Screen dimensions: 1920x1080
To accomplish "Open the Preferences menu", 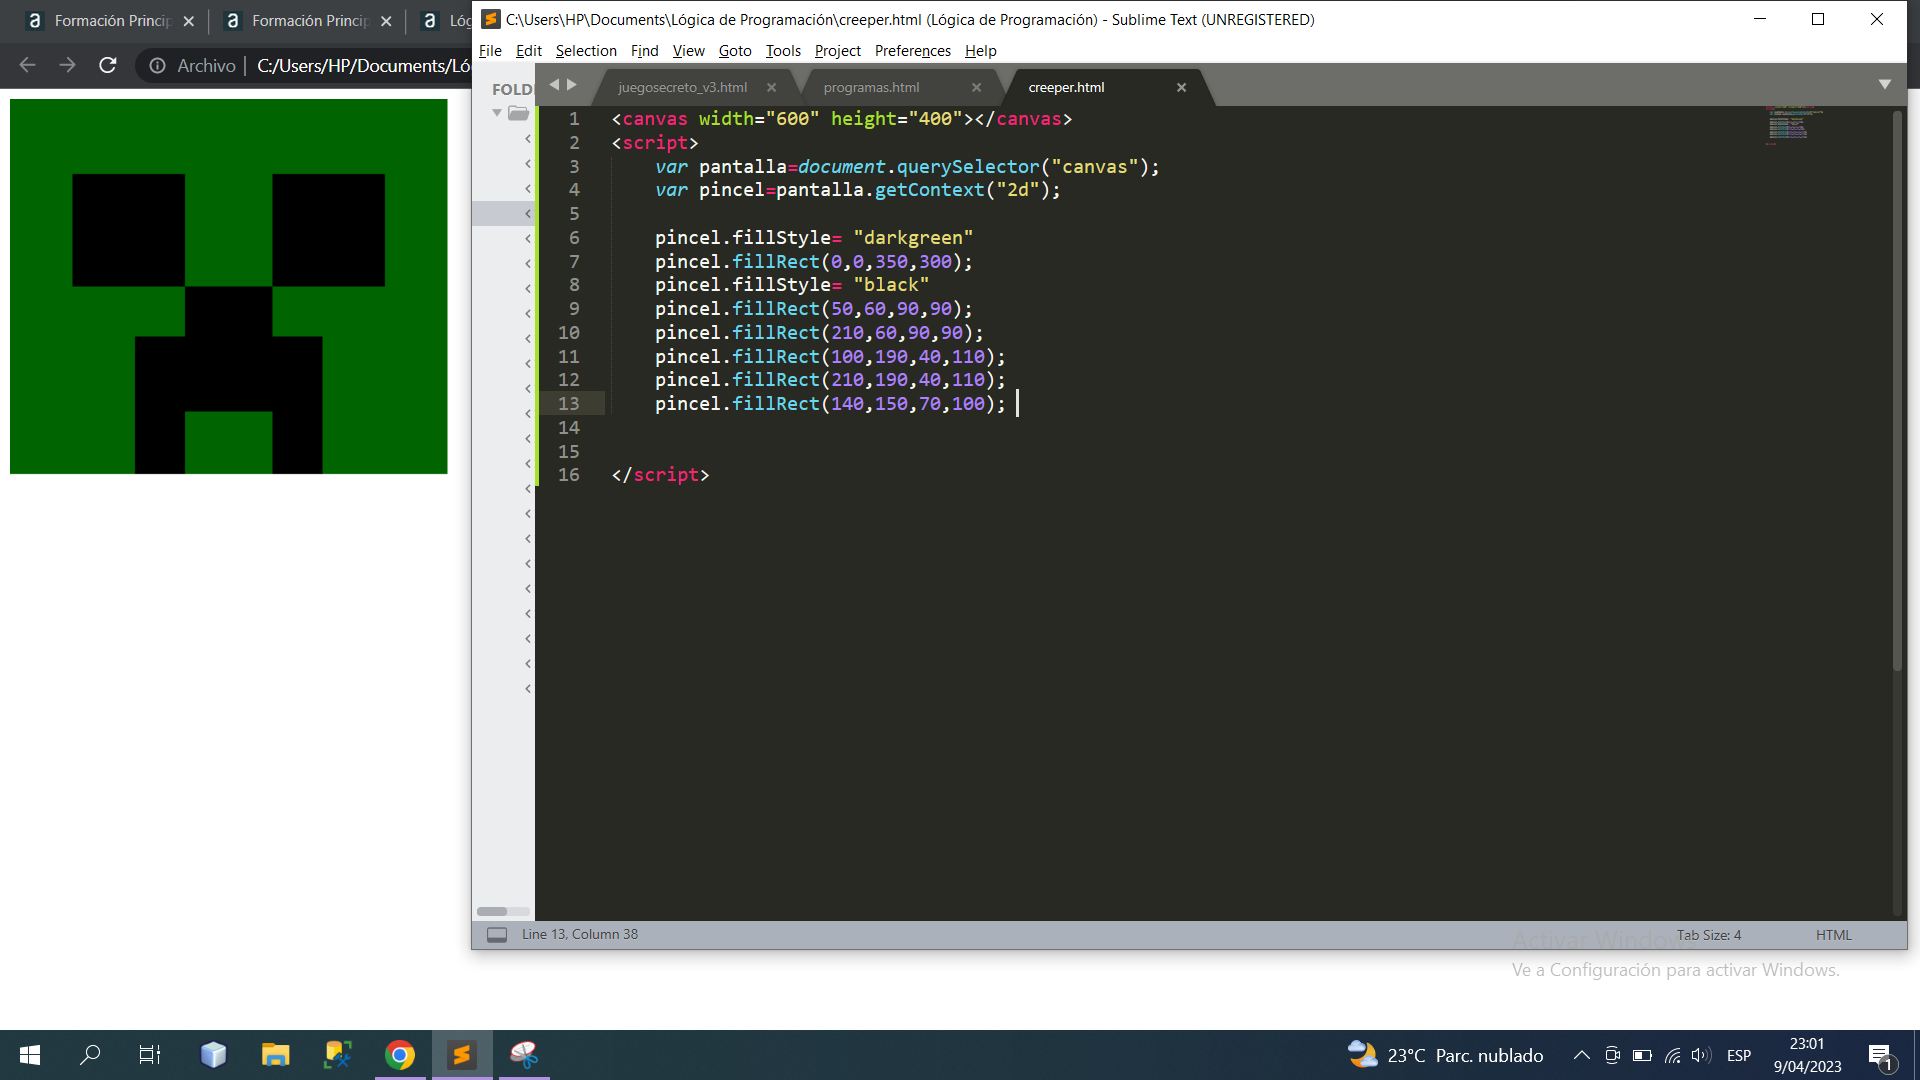I will pyautogui.click(x=912, y=51).
